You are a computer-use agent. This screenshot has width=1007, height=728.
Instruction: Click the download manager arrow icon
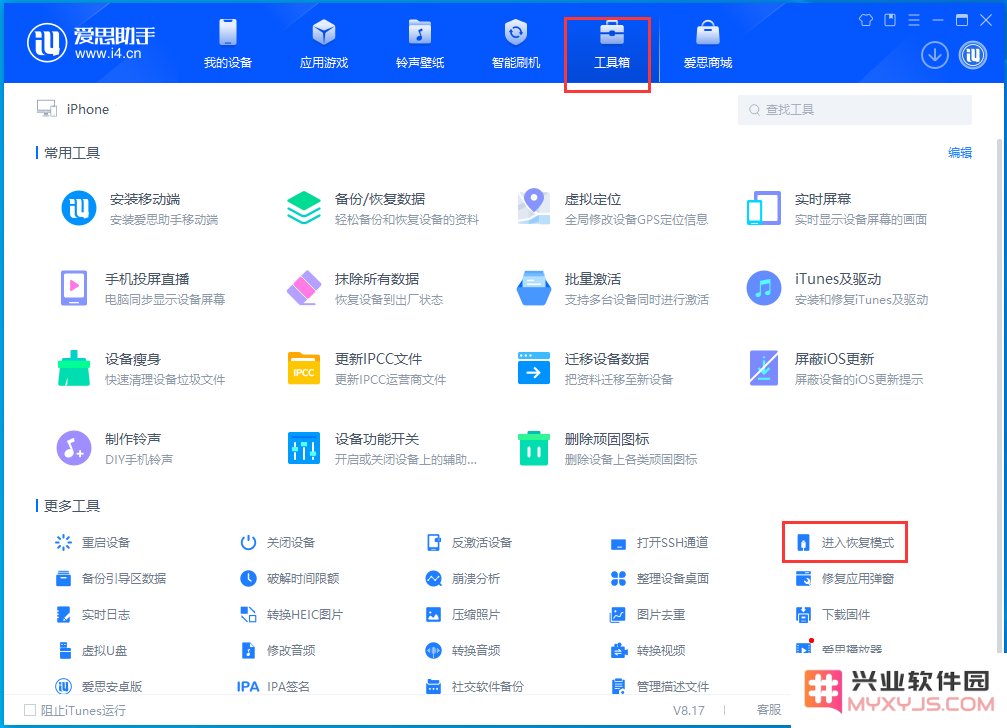coord(934,55)
